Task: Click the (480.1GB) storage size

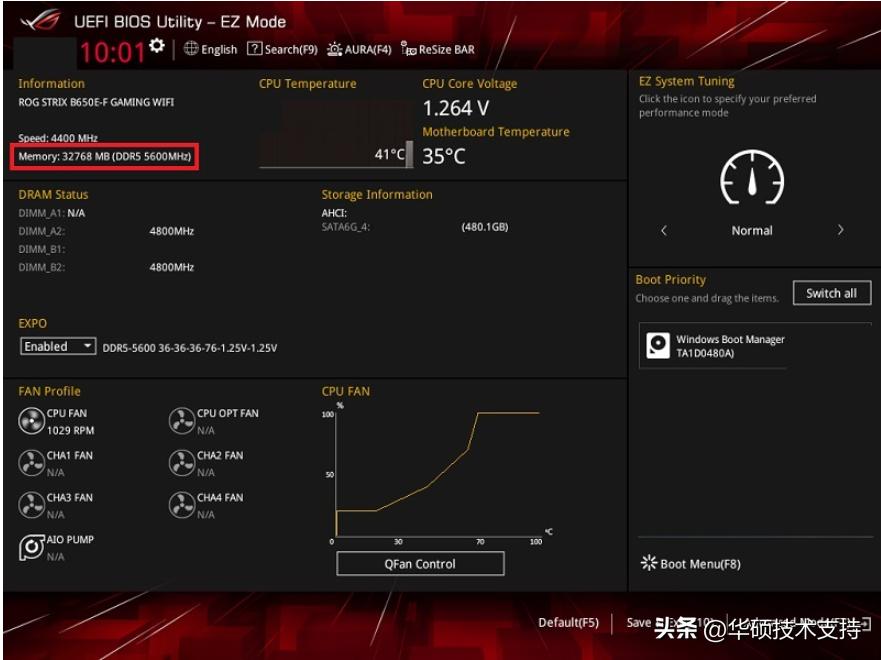Action: [485, 227]
